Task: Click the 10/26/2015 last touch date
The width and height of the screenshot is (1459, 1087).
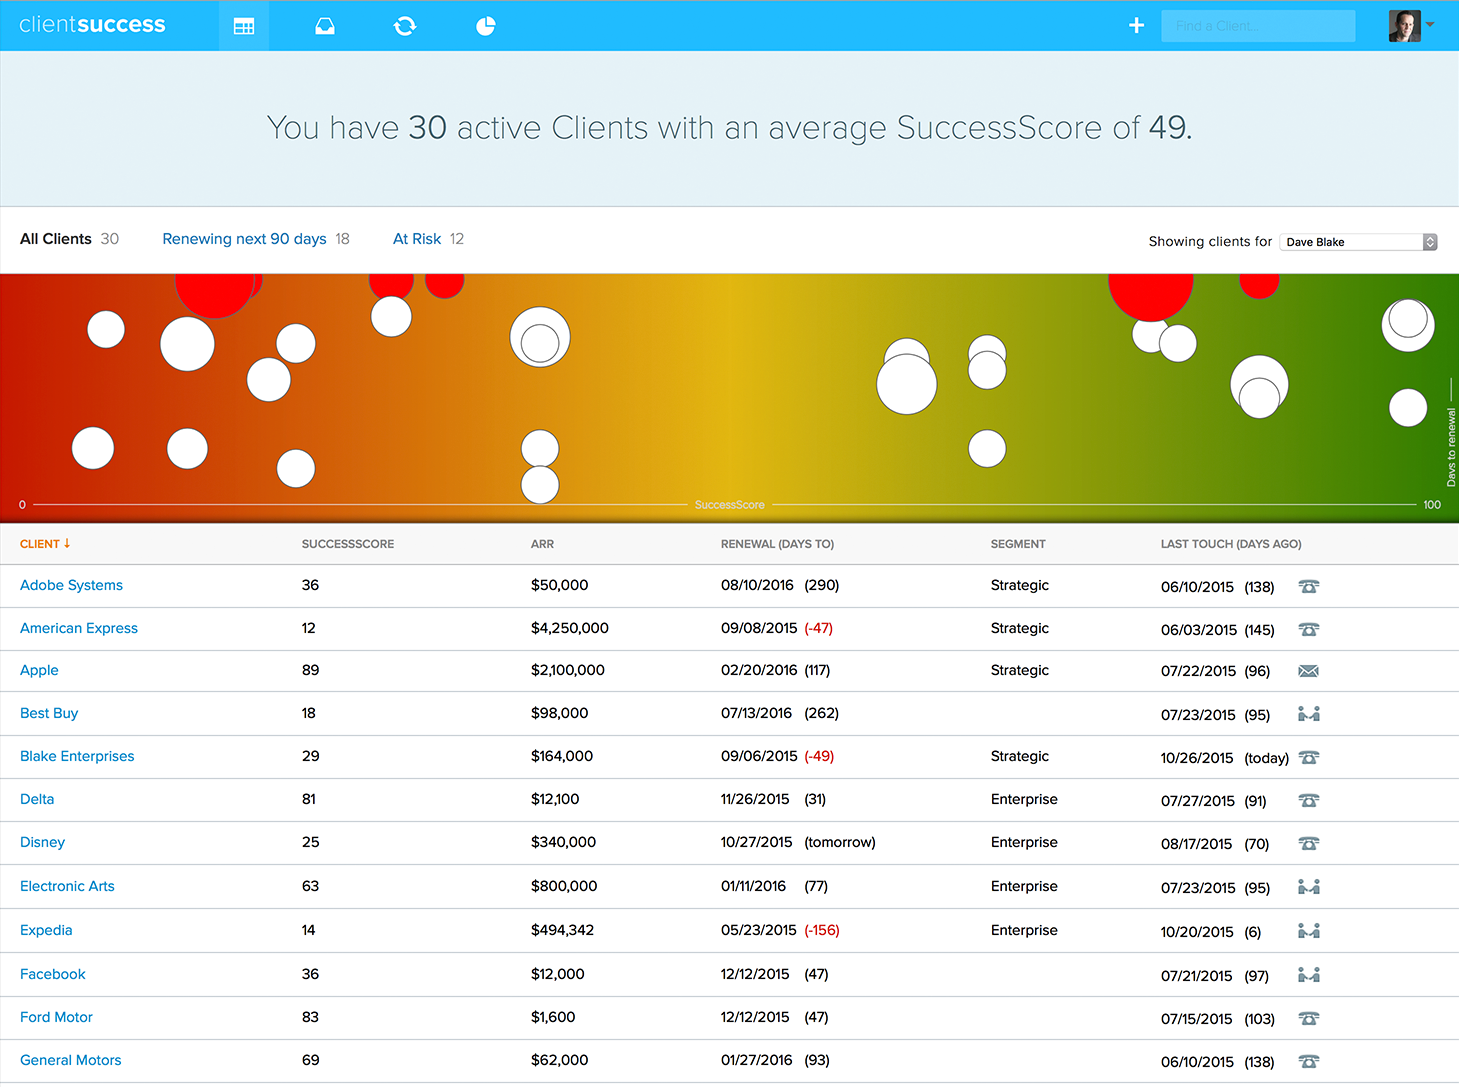Action: click(1197, 758)
